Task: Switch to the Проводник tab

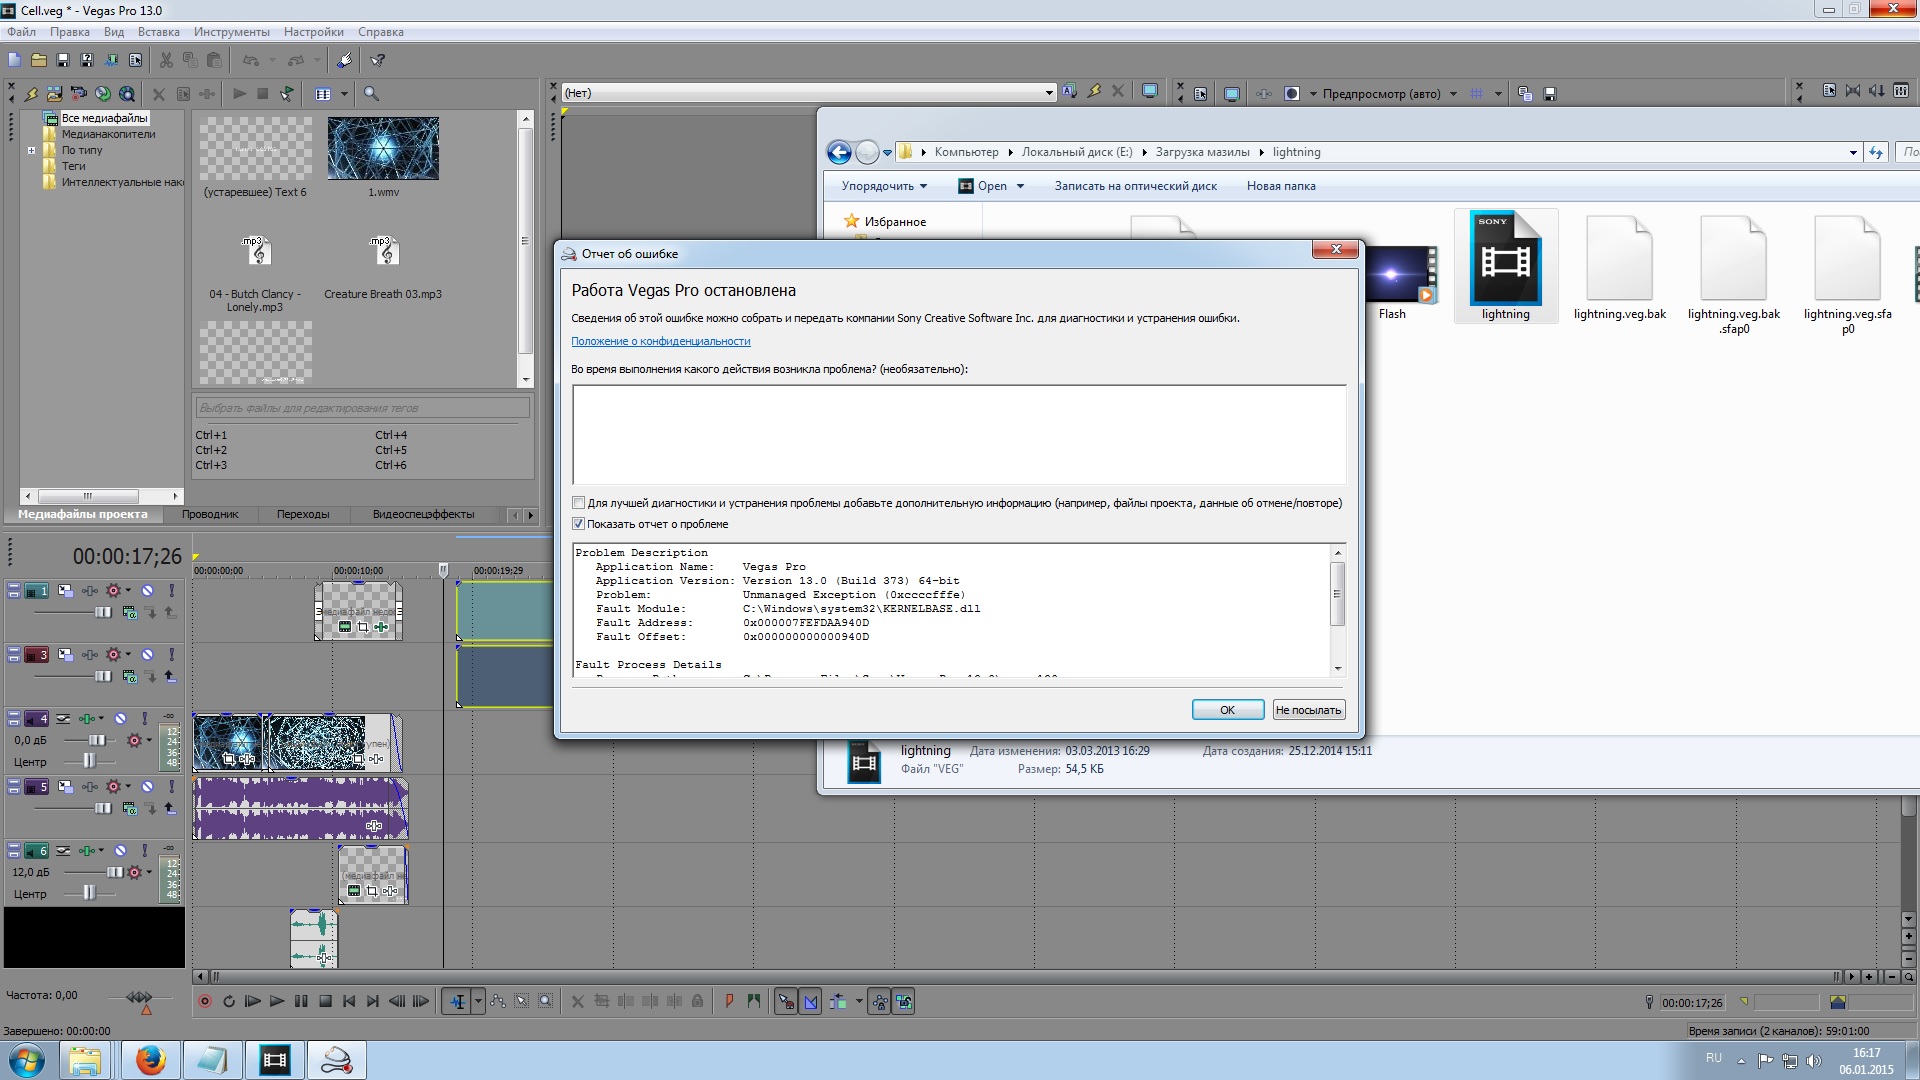Action: [210, 514]
